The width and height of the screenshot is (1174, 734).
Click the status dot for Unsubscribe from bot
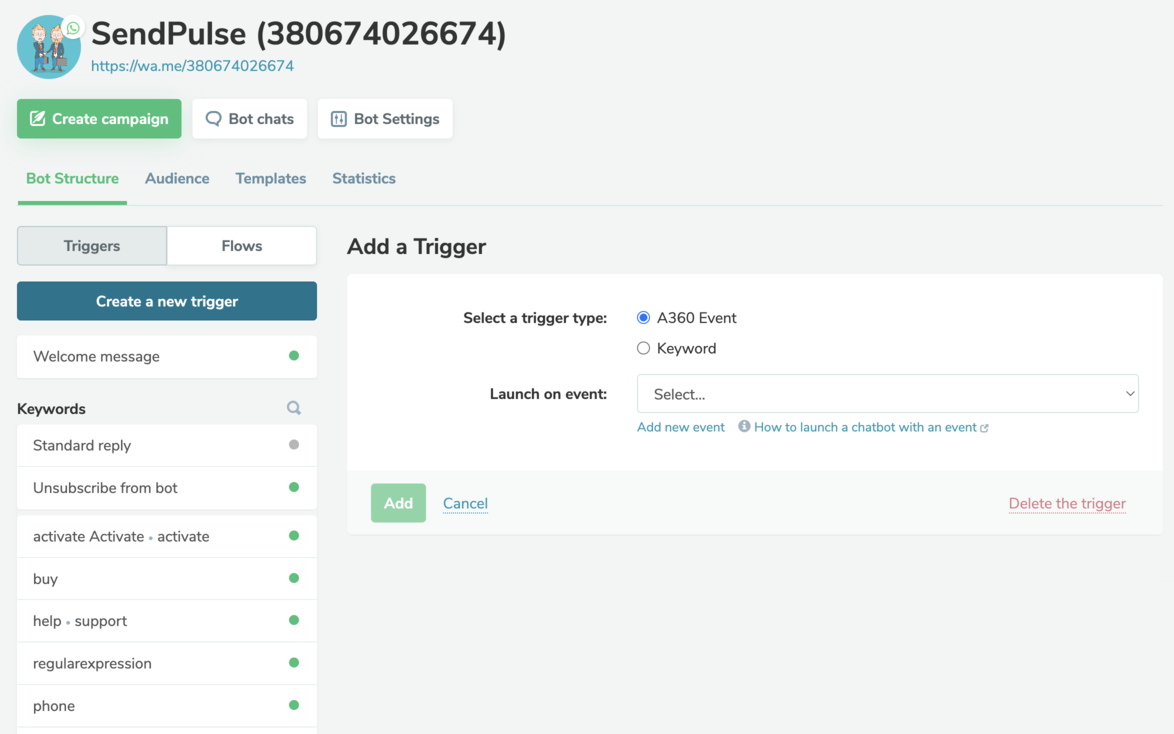(x=294, y=488)
